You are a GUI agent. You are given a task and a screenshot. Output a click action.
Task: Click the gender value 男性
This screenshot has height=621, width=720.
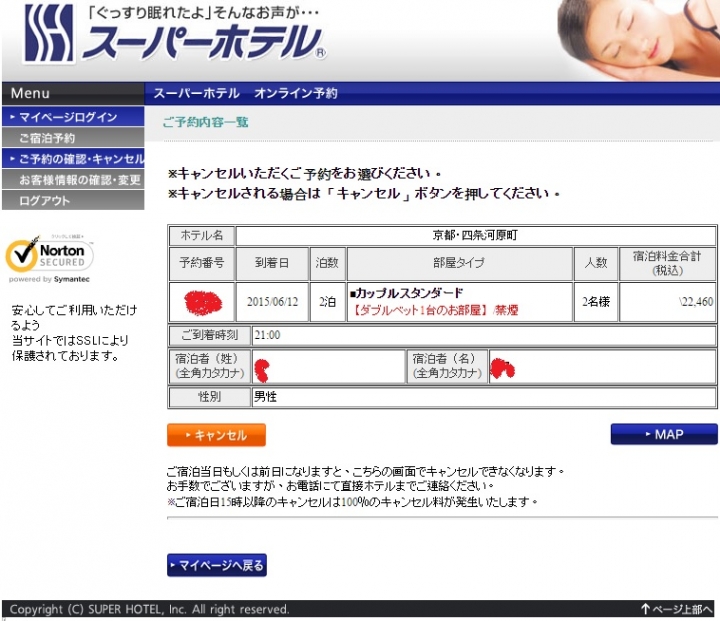tap(265, 396)
